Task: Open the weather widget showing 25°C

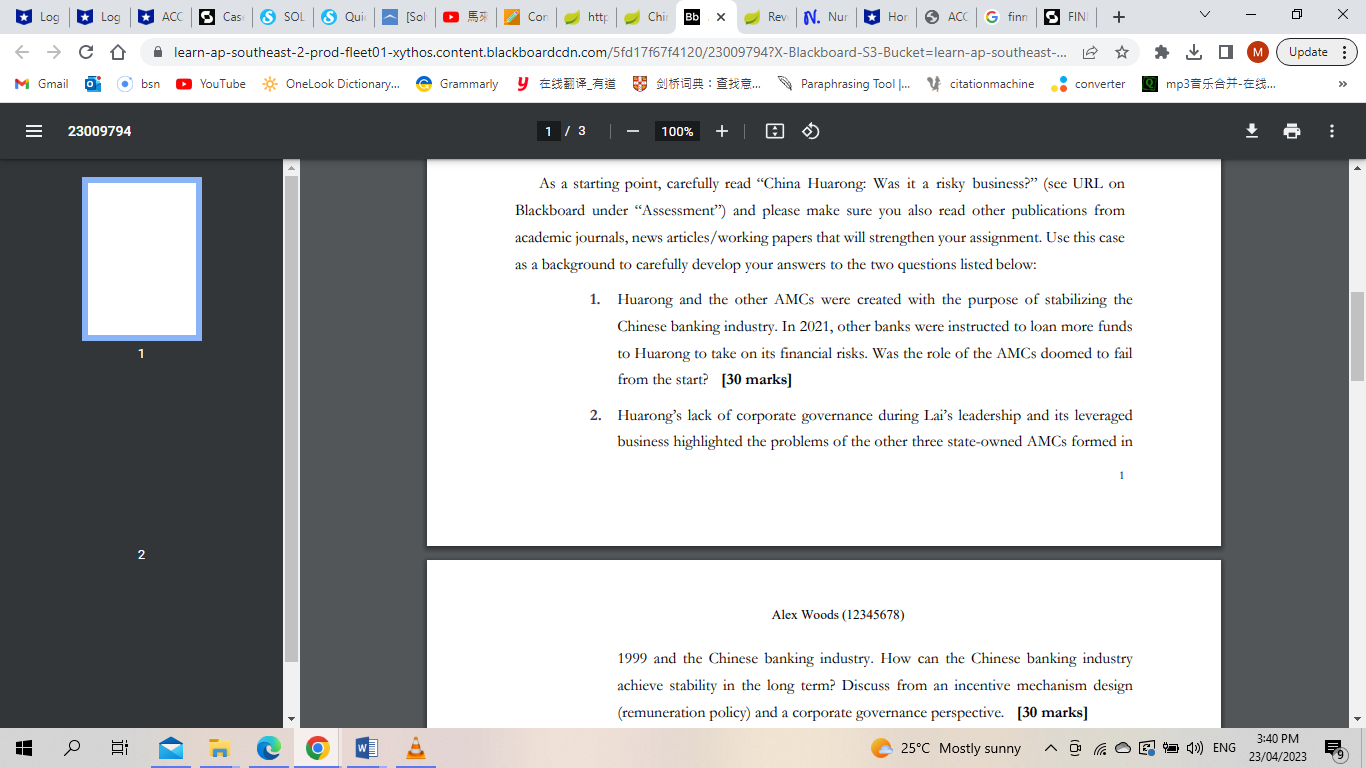Action: click(x=946, y=748)
